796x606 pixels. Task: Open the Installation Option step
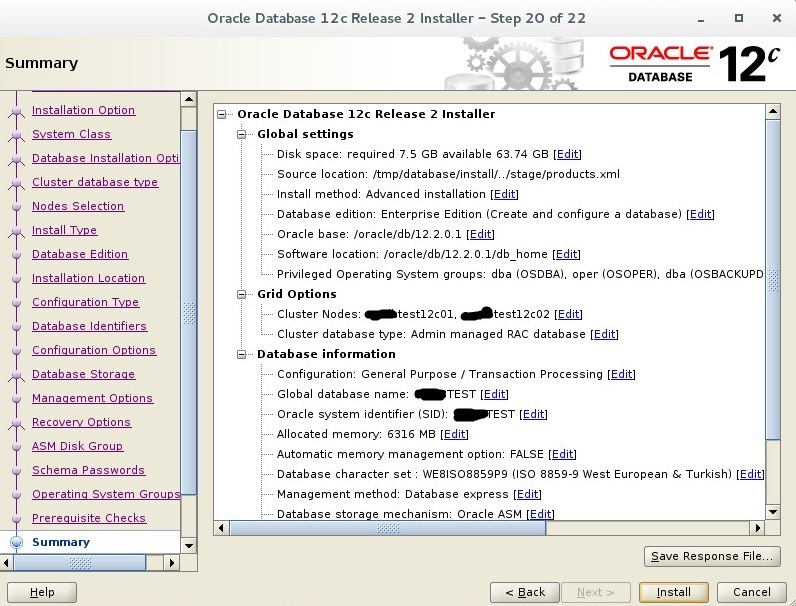[83, 110]
